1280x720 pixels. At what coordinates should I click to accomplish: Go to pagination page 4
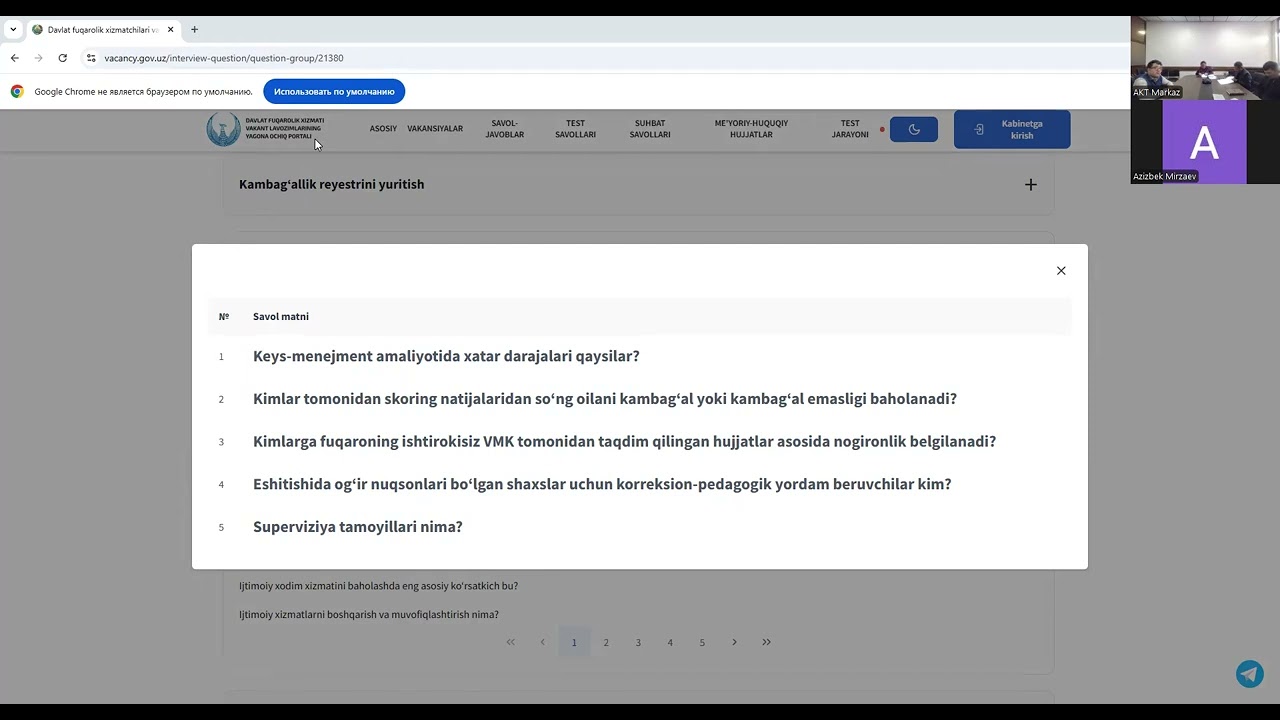point(670,642)
